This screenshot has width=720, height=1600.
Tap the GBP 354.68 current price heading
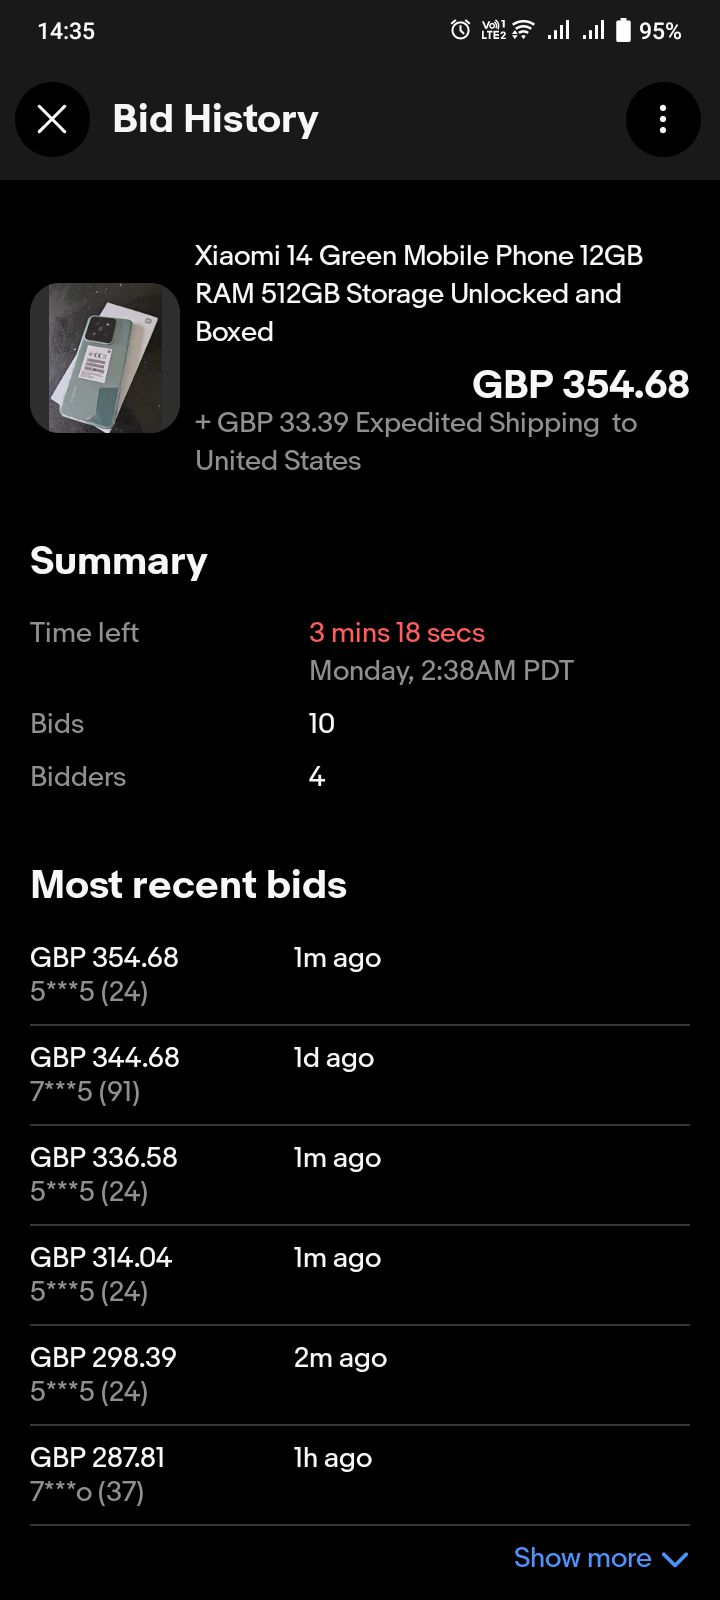tap(580, 385)
